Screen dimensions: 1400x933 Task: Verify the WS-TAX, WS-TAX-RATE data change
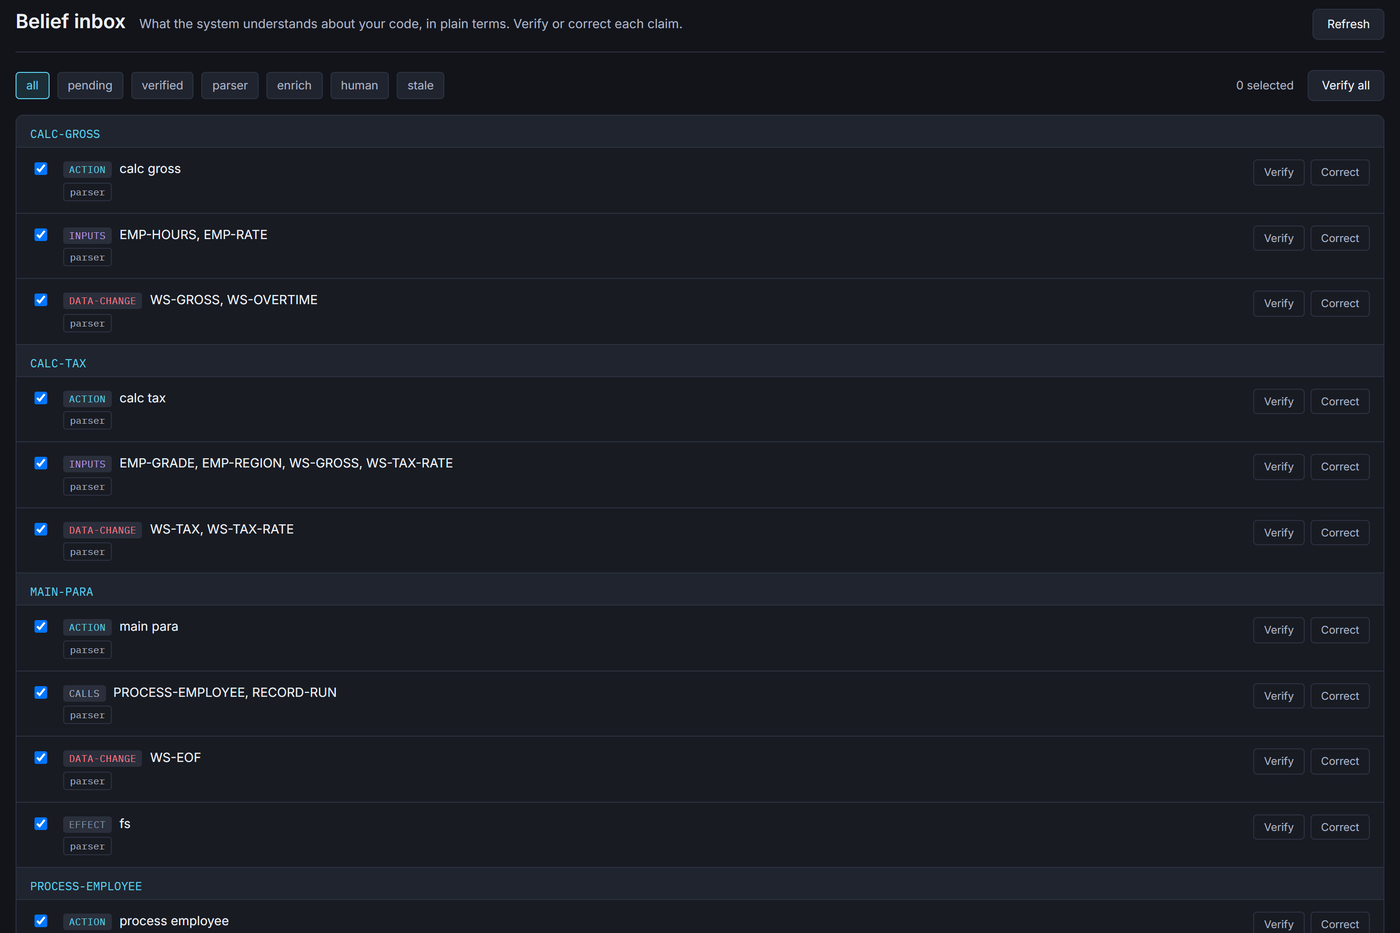click(x=1278, y=532)
